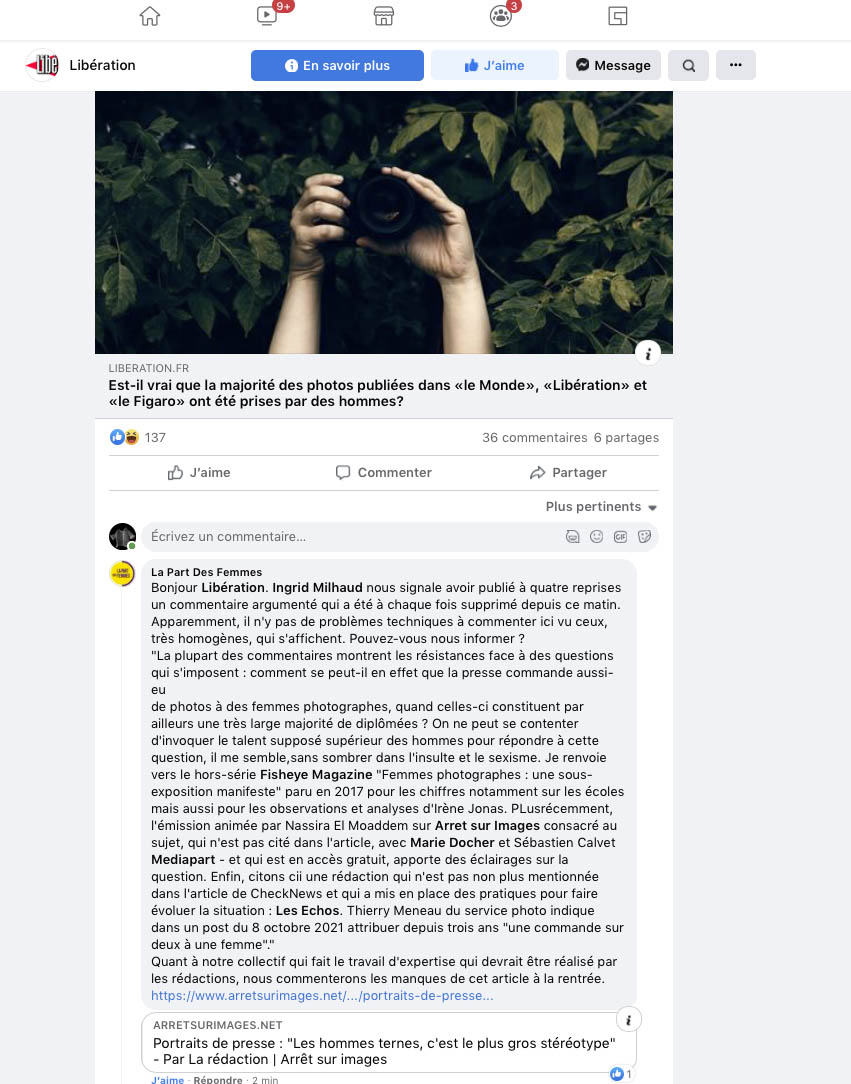Insert an emoji in the comment box

click(x=597, y=536)
